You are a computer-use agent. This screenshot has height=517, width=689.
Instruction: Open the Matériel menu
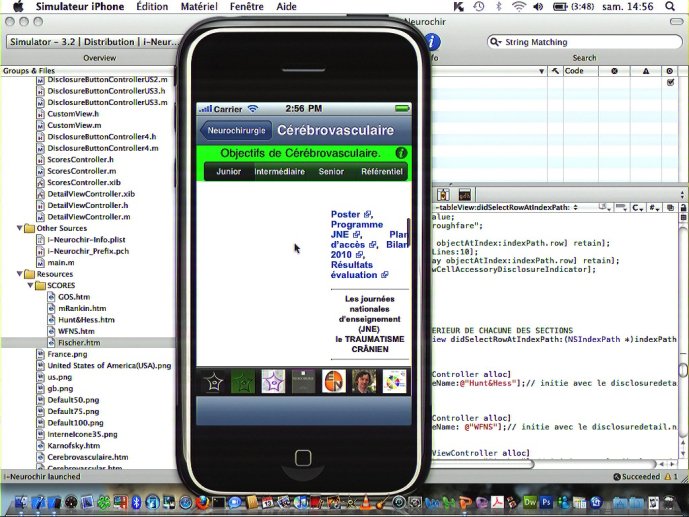click(199, 7)
